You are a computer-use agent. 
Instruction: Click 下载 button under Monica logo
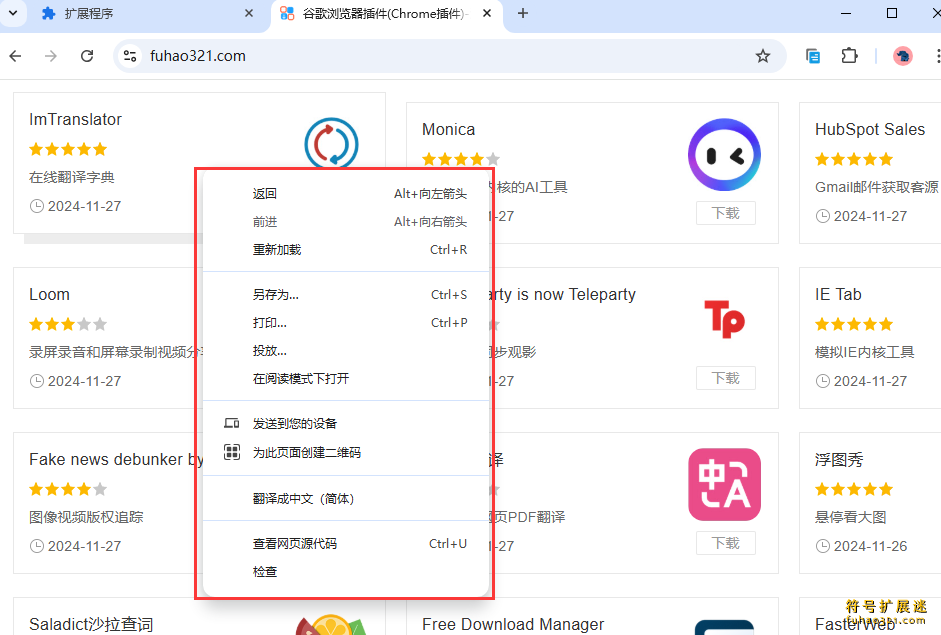click(726, 213)
